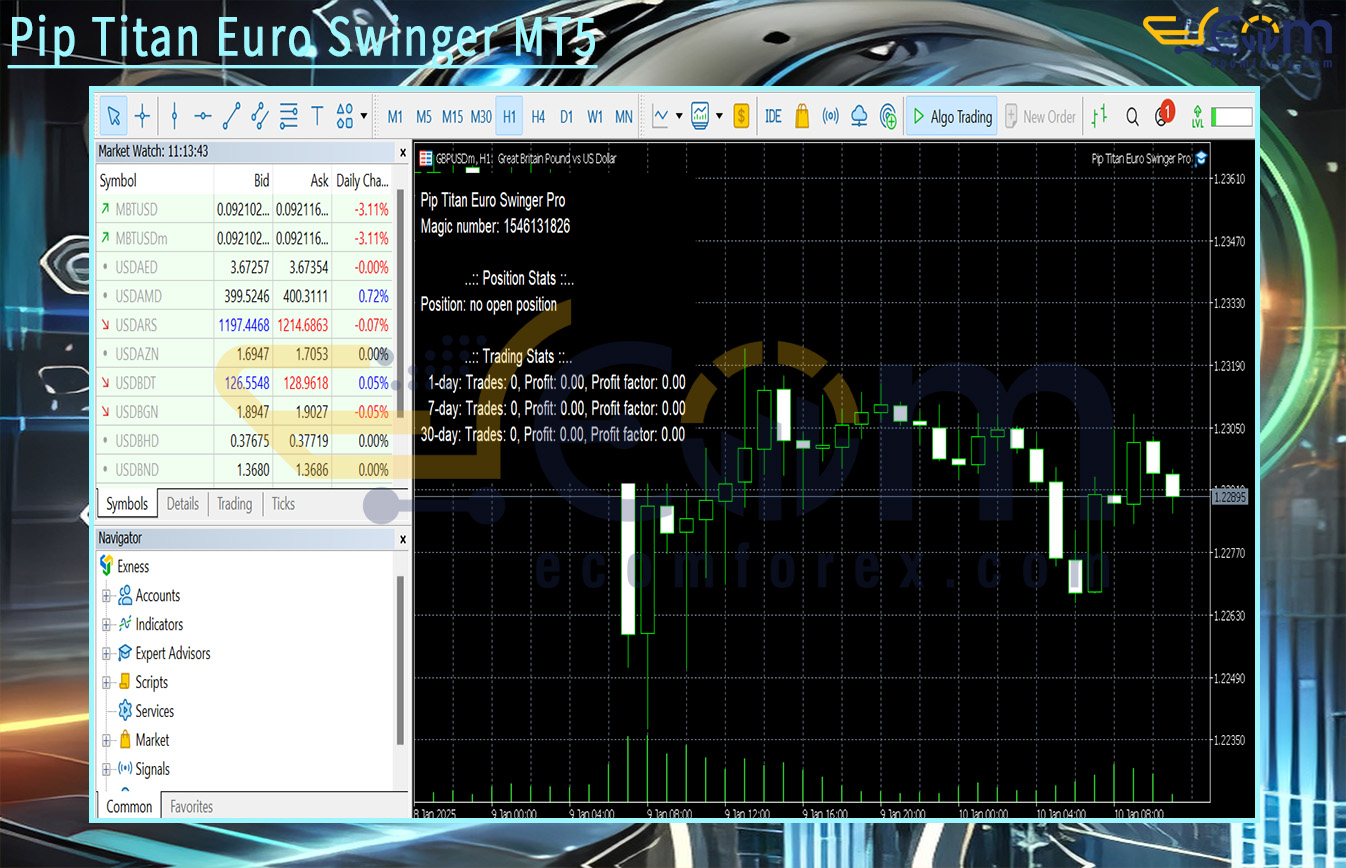Viewport: 1346px width, 868px height.
Task: Expand the Accounts tree node
Action: pos(106,596)
